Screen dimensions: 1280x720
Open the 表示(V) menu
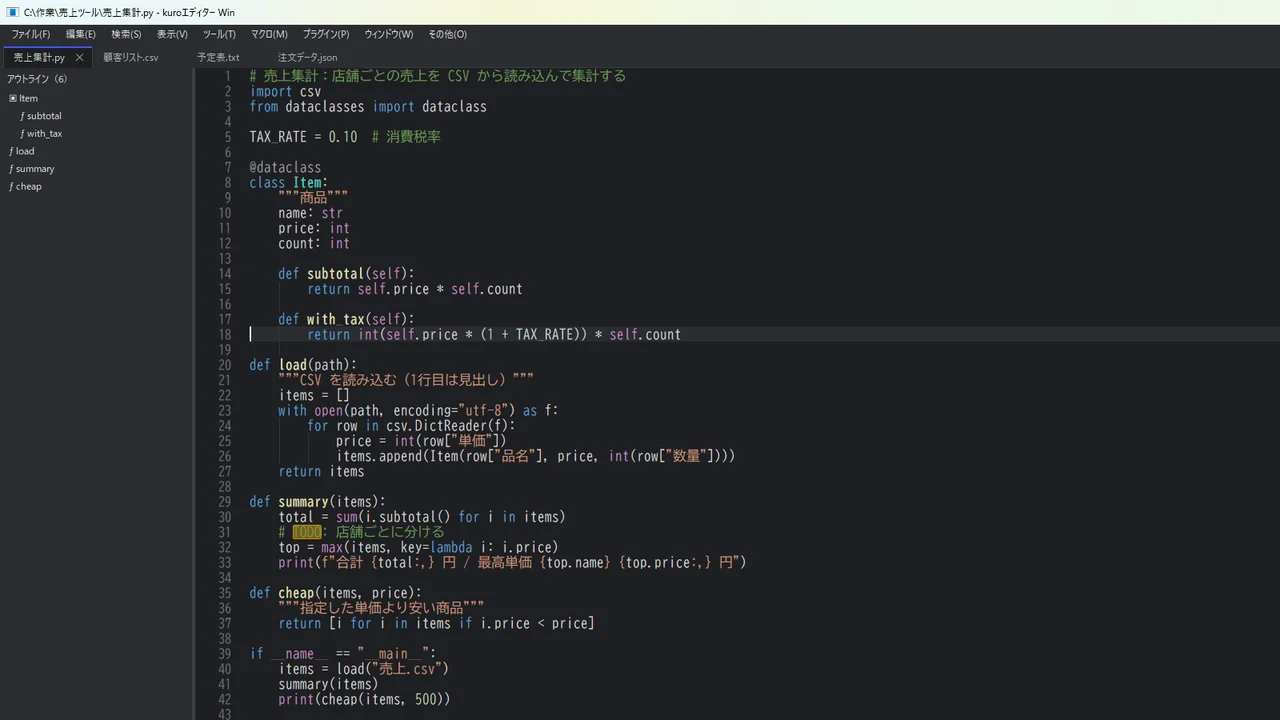pos(172,34)
